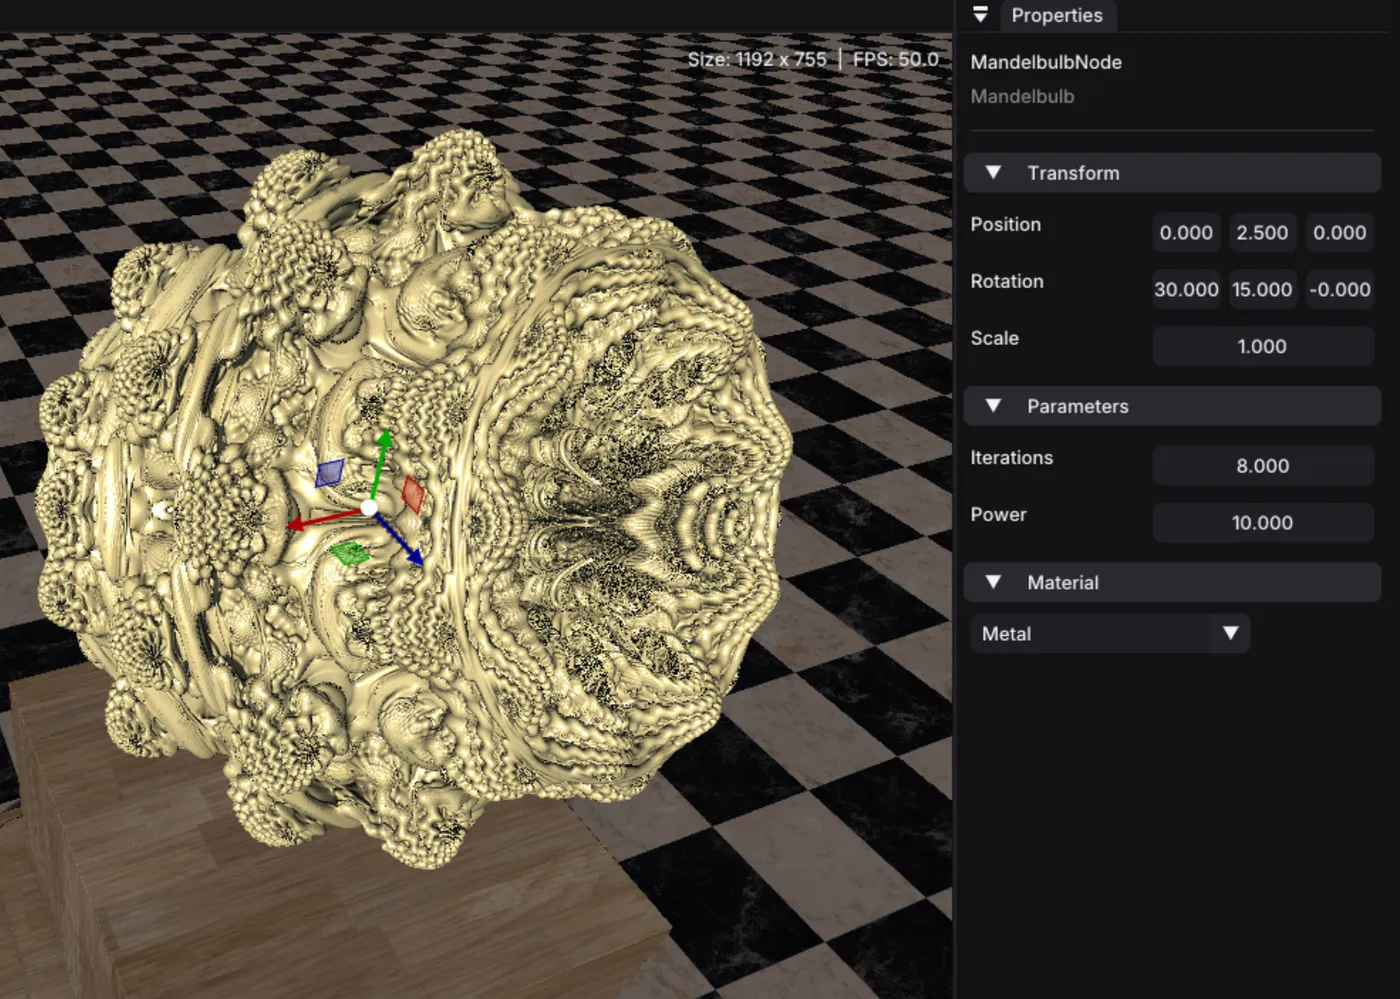
Task: Click the white center point of gizmo
Action: coord(369,508)
